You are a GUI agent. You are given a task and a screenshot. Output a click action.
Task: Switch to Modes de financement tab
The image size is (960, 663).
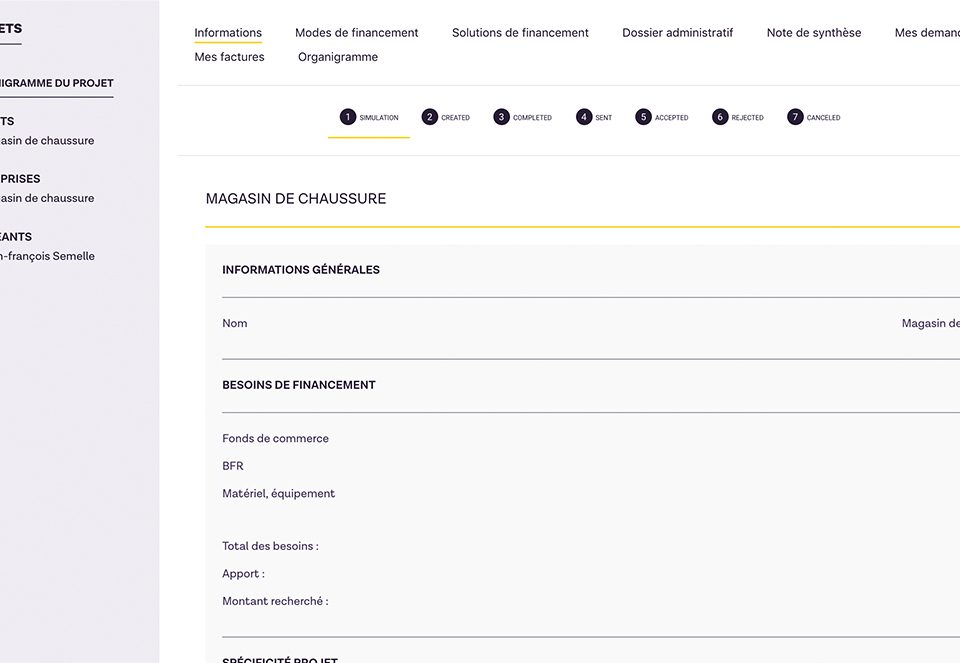point(356,33)
